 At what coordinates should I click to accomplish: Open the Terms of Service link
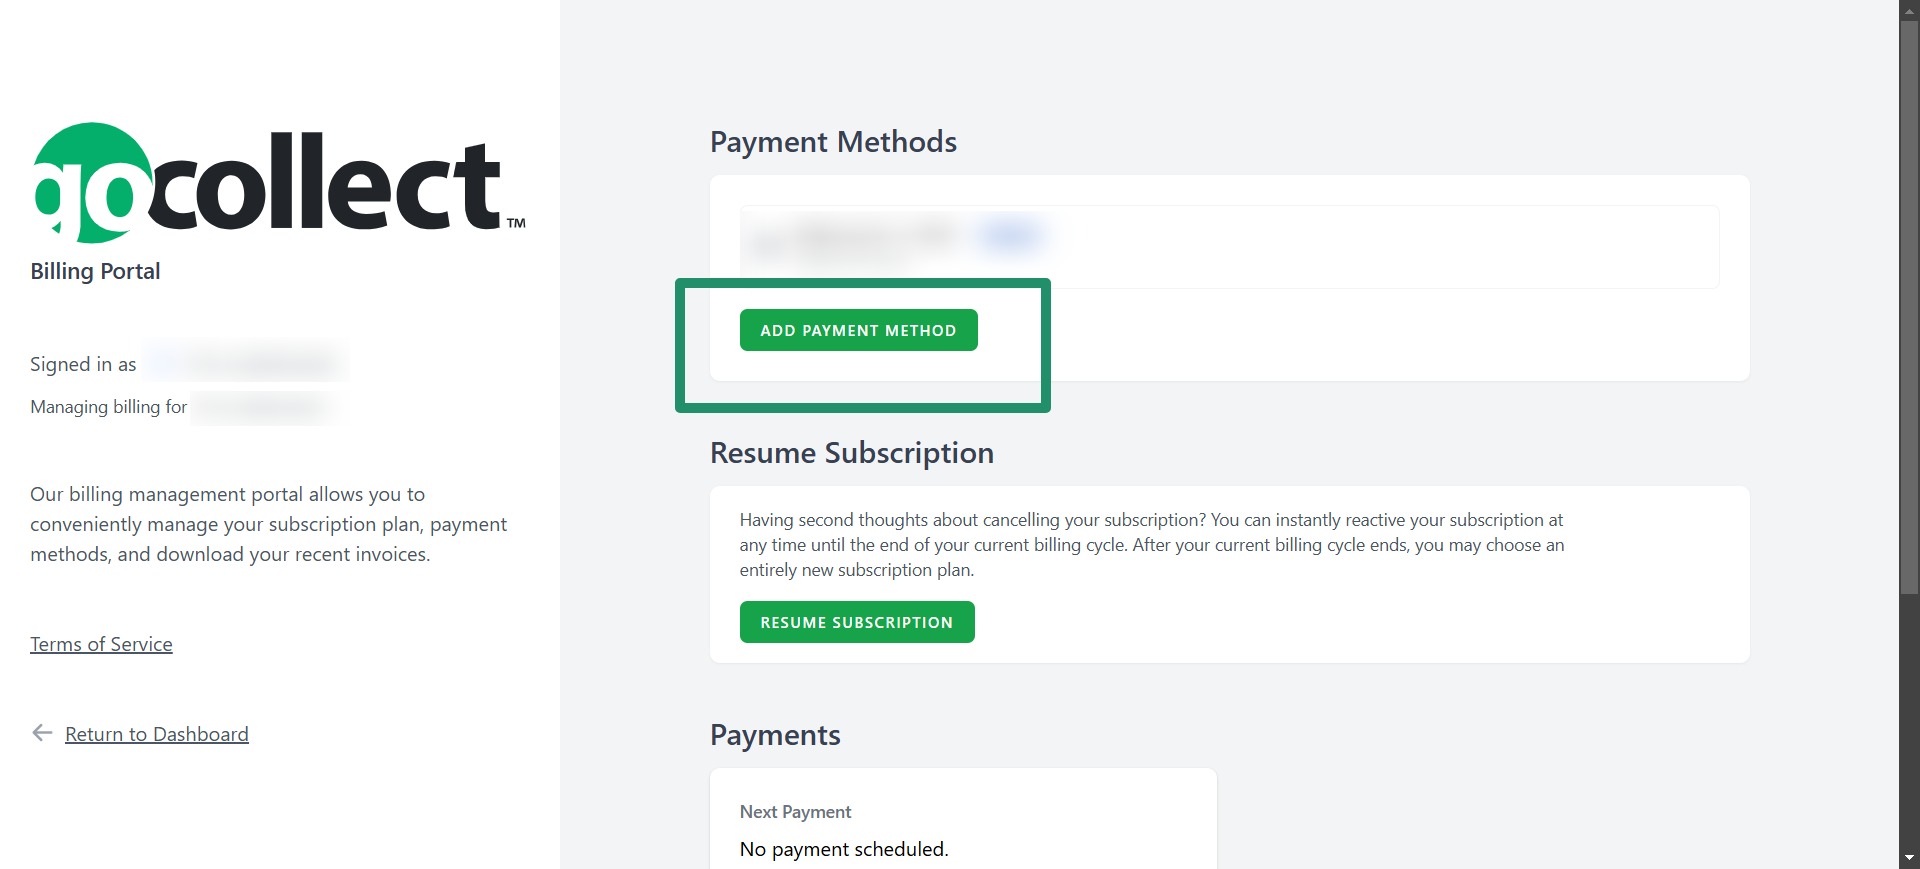101,644
